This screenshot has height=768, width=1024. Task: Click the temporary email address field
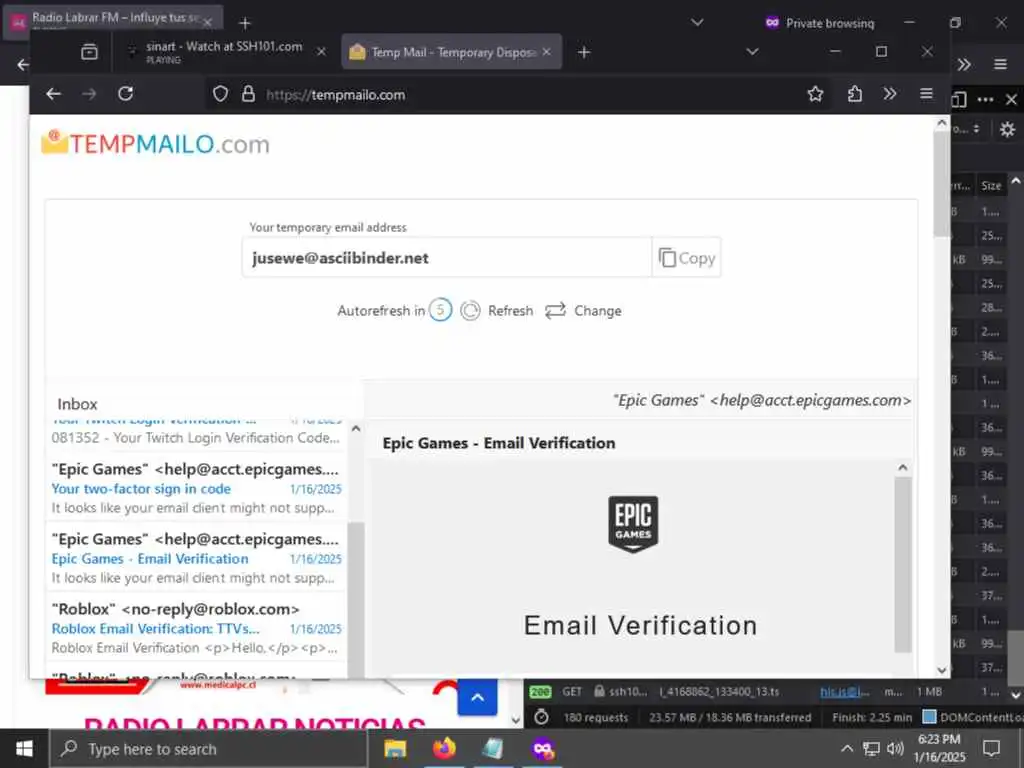point(447,258)
